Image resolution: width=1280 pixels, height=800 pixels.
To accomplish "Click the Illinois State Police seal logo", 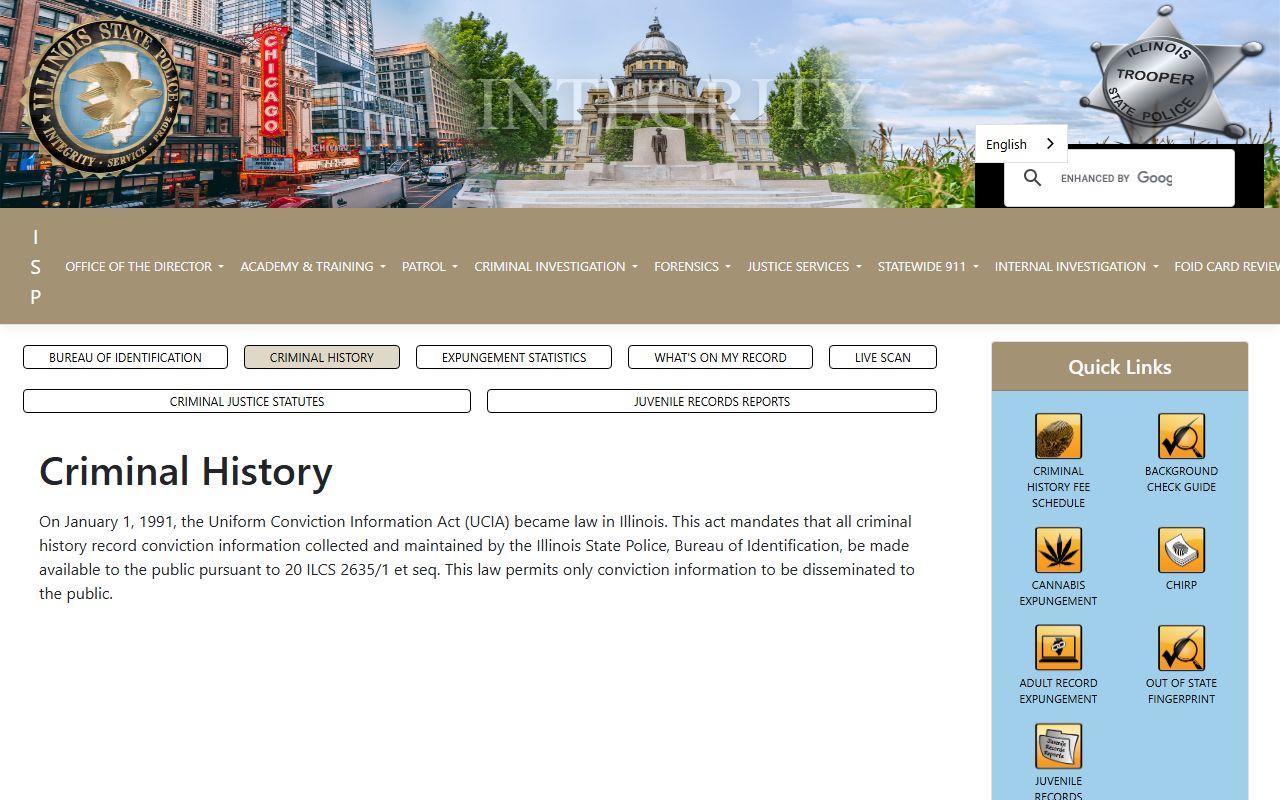I will coord(100,97).
